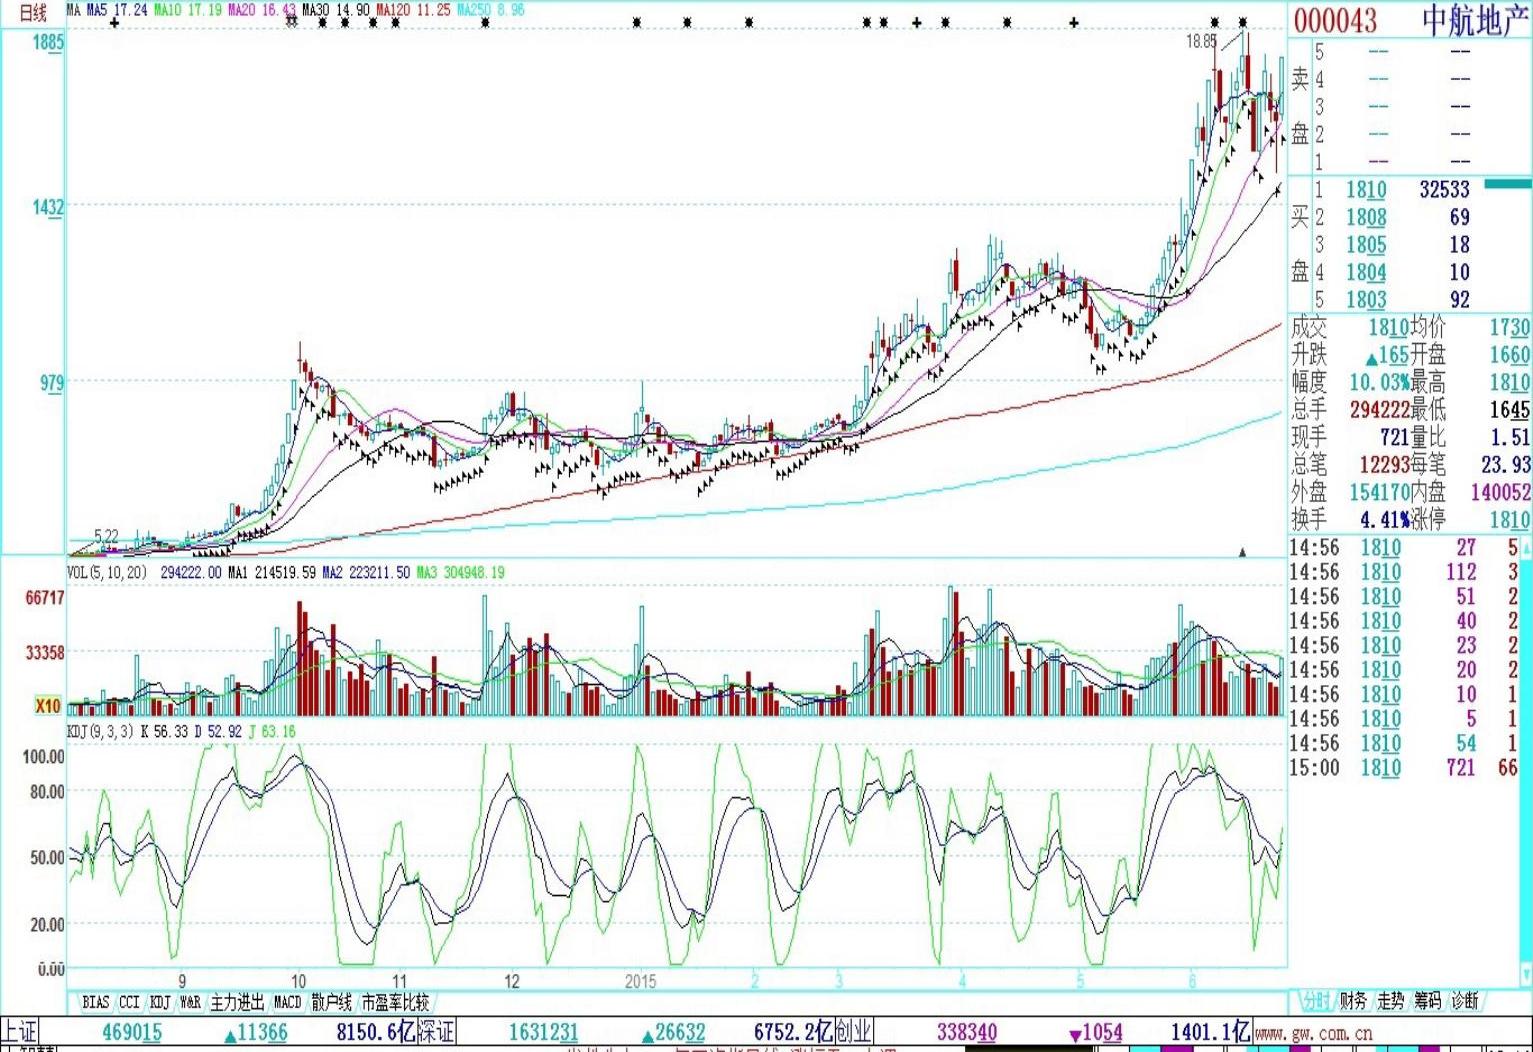
Task: Click the first plus marker above the chart
Action: [x=114, y=22]
